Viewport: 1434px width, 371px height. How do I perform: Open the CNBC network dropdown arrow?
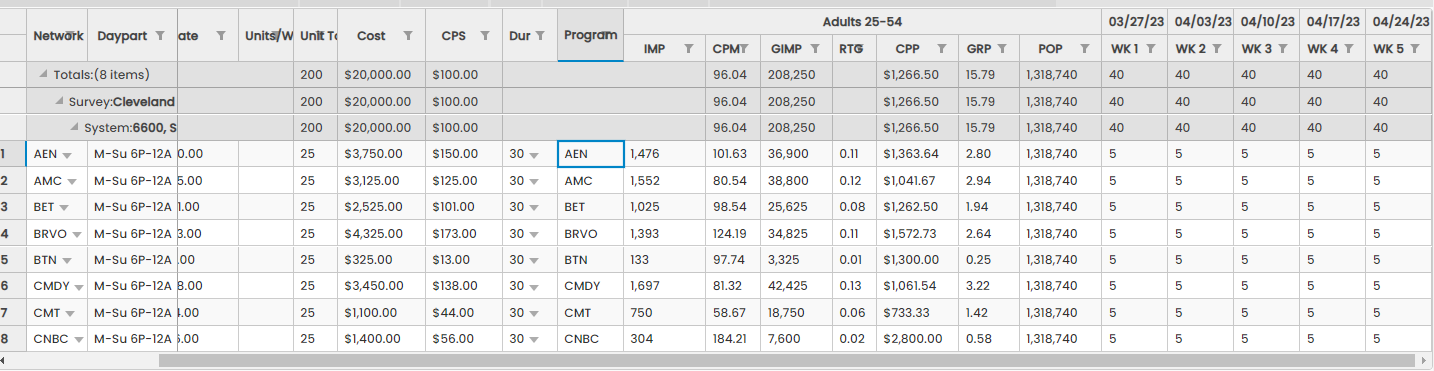coord(78,340)
